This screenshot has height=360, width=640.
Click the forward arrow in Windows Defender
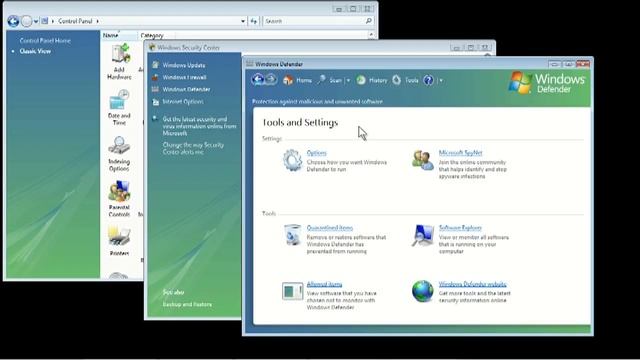(271, 79)
